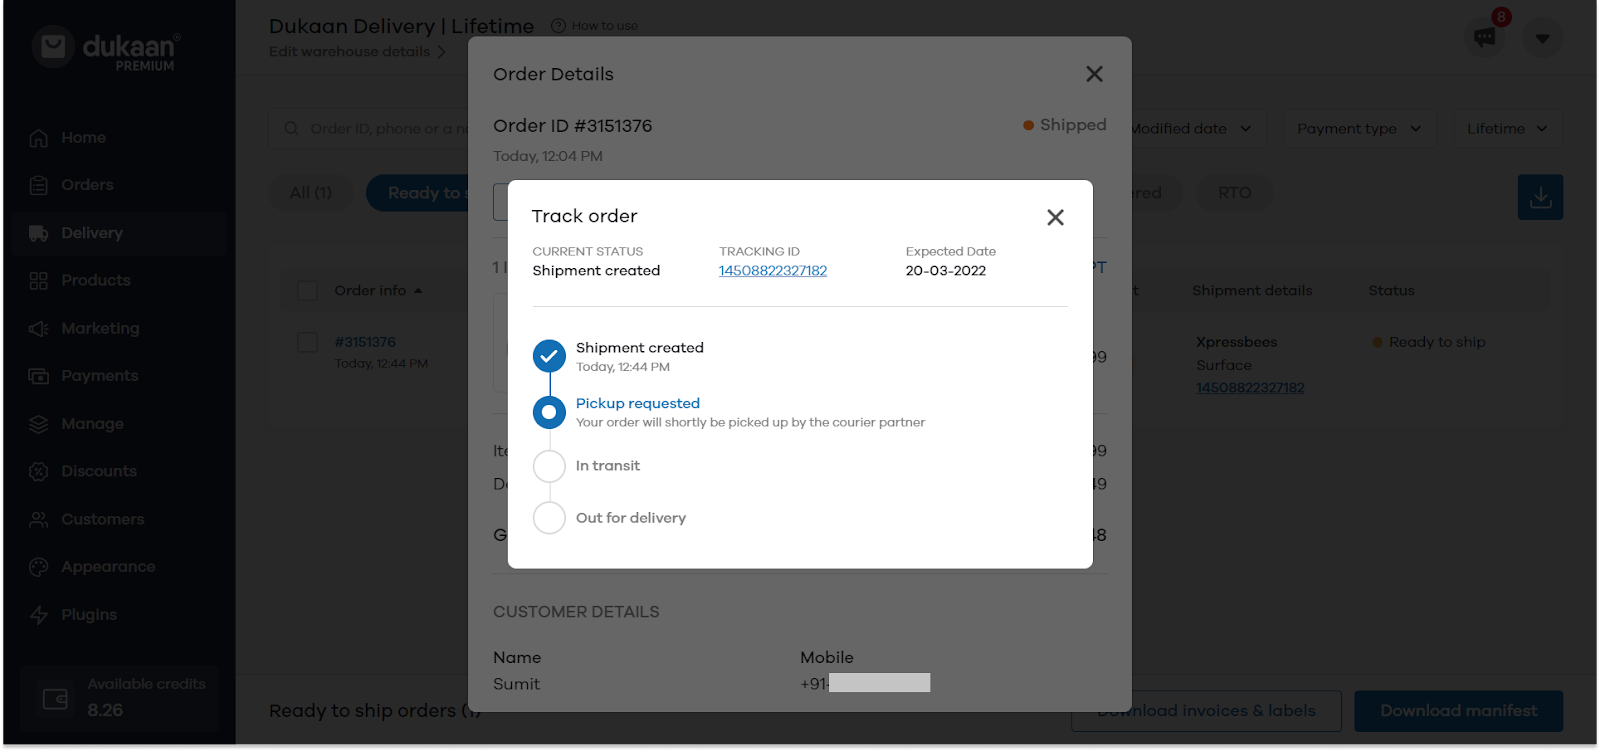The height and width of the screenshot is (751, 1600).
Task: Open Edit warehouse details
Action: (357, 52)
